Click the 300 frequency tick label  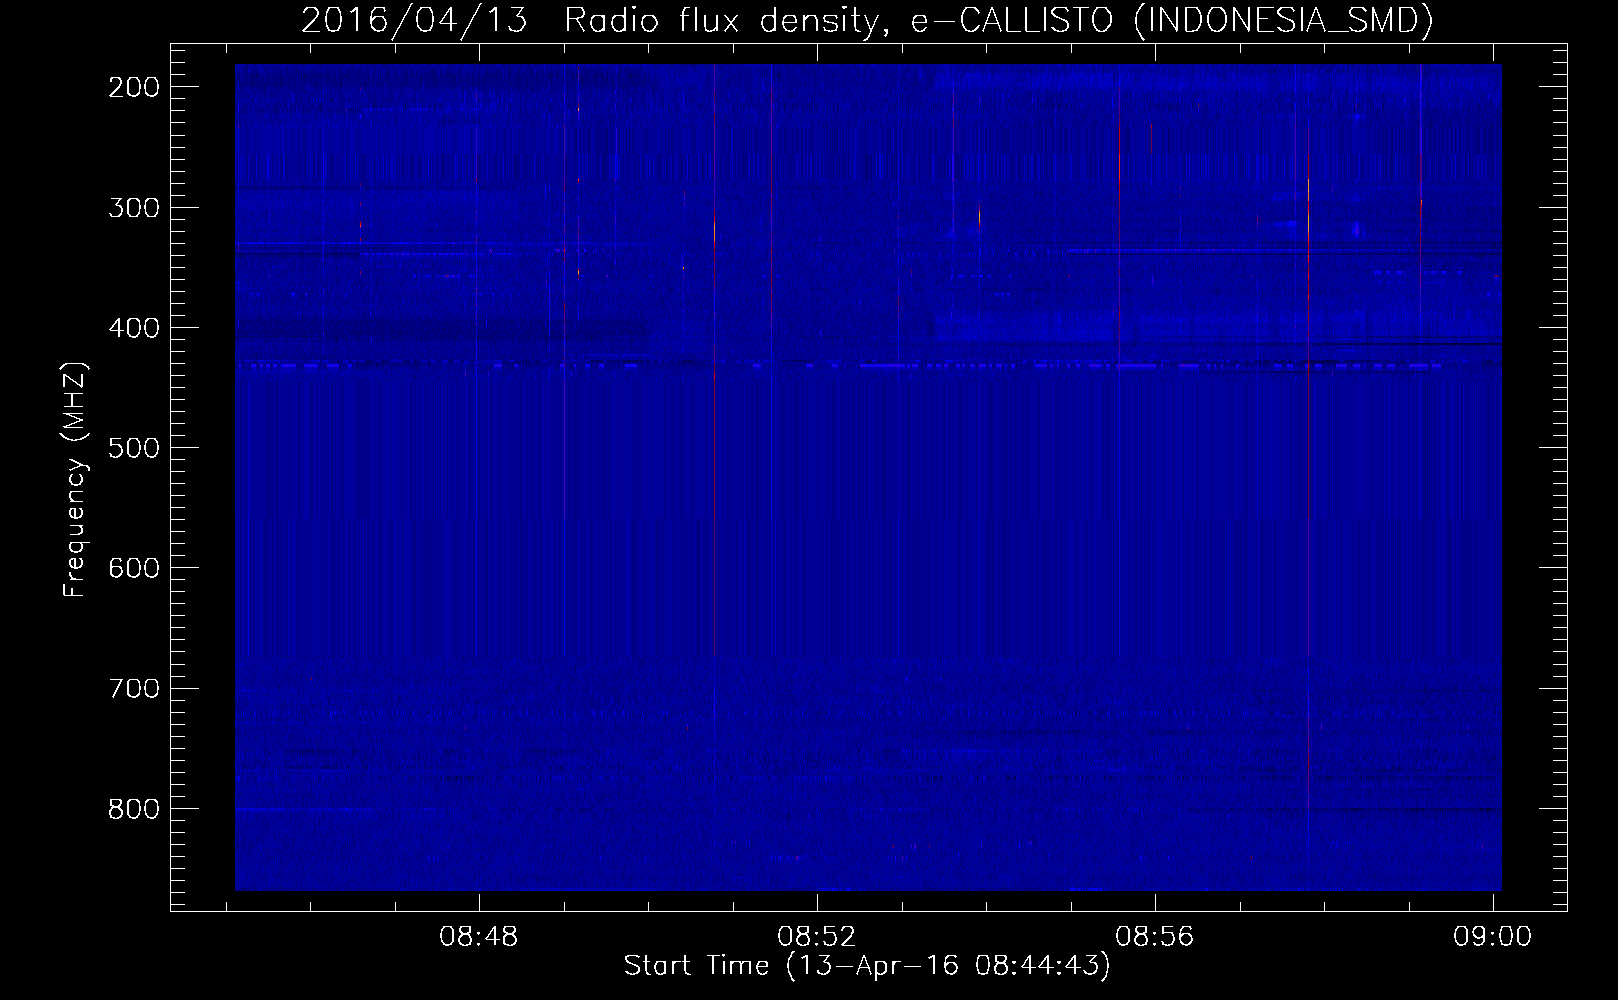click(x=133, y=208)
